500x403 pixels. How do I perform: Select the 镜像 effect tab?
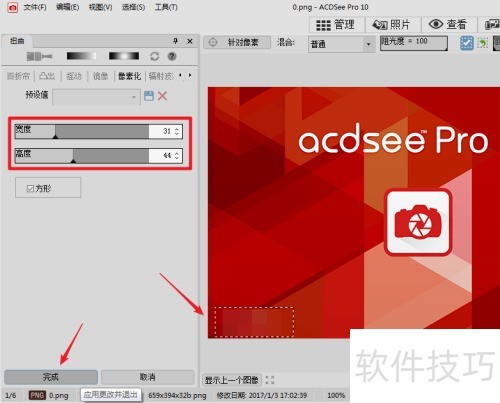pos(101,76)
